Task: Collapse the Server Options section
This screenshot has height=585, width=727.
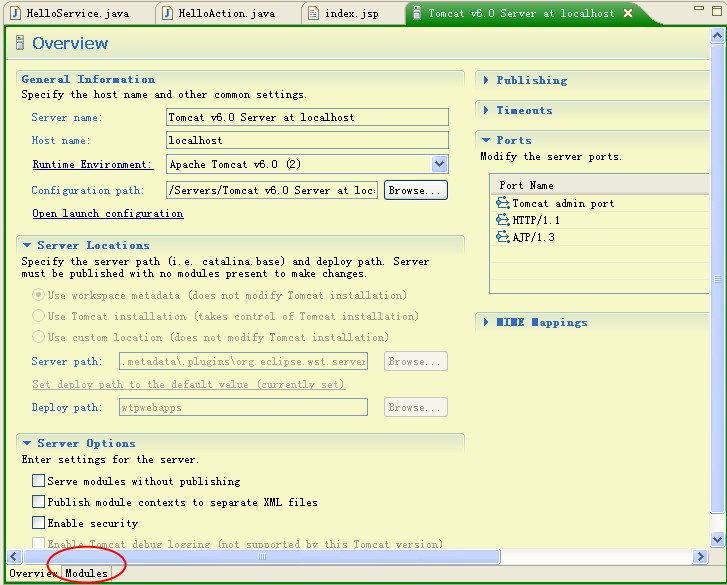Action: 27,443
